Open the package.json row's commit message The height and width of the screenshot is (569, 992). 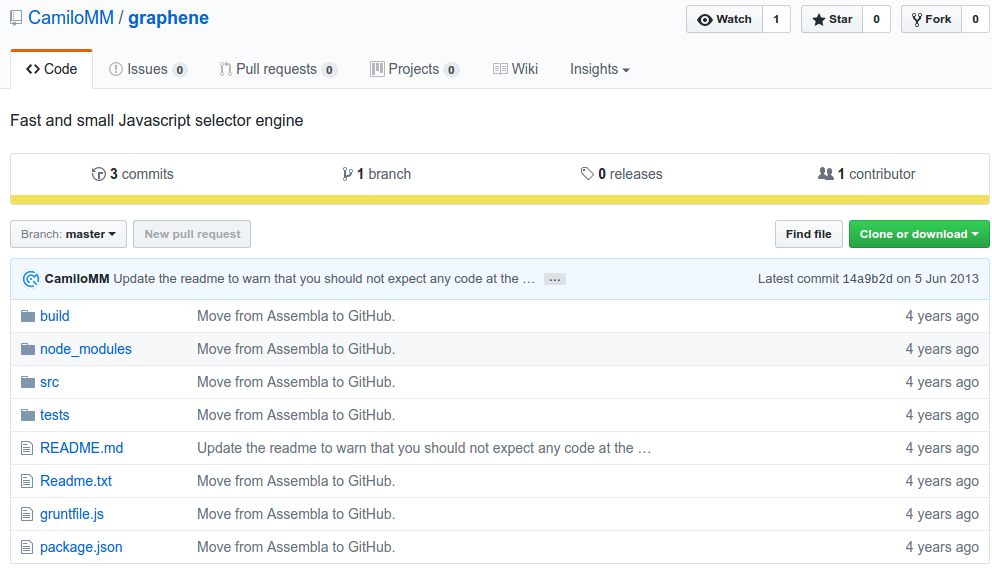[296, 547]
